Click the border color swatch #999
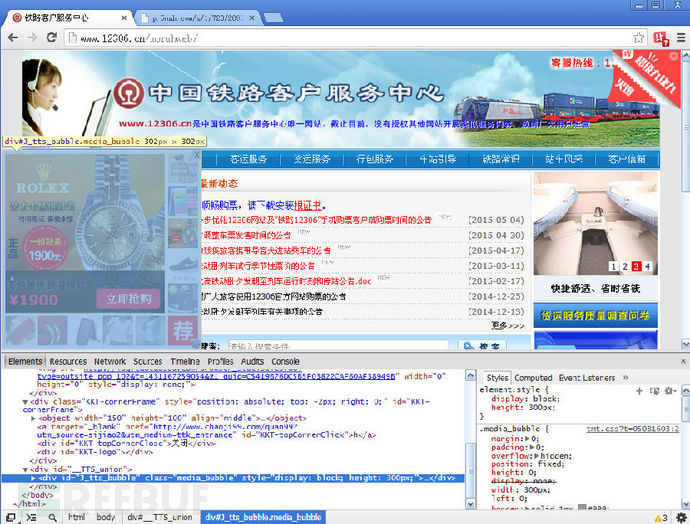The height and width of the screenshot is (524, 690). click(x=582, y=507)
